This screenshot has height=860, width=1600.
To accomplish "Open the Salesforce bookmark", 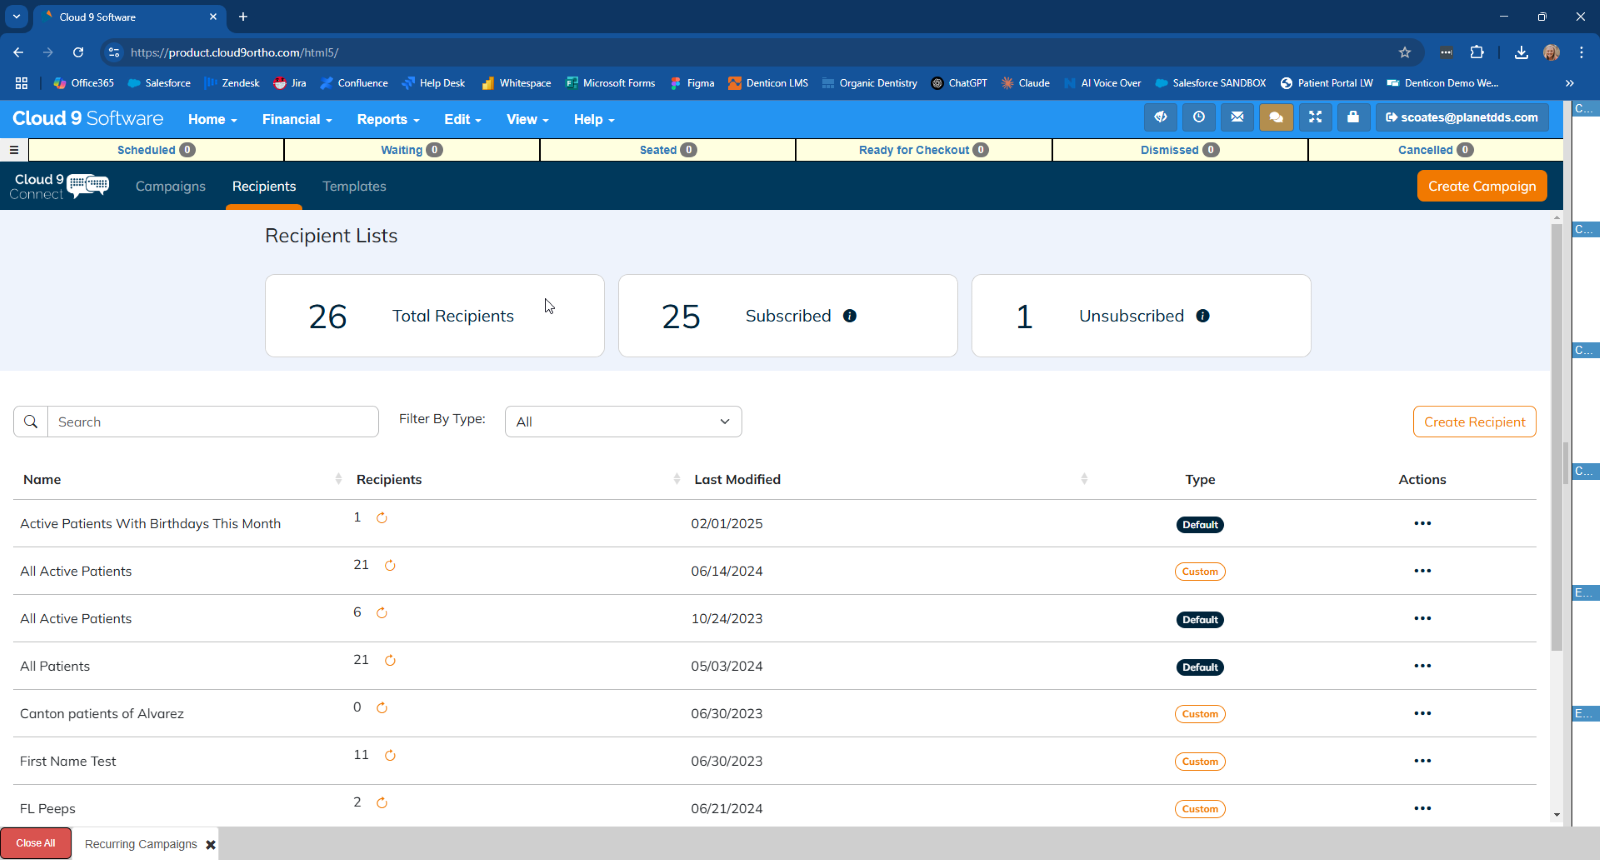I will tap(159, 83).
